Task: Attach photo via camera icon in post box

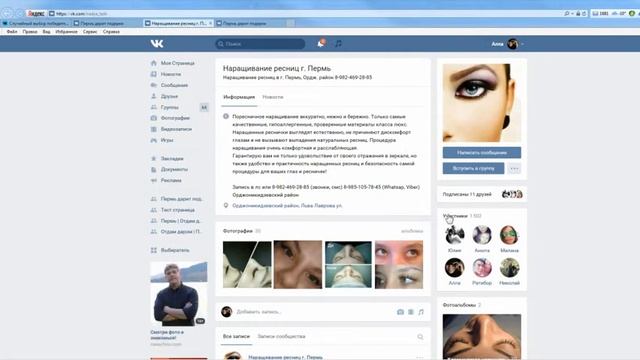Action: [400, 312]
